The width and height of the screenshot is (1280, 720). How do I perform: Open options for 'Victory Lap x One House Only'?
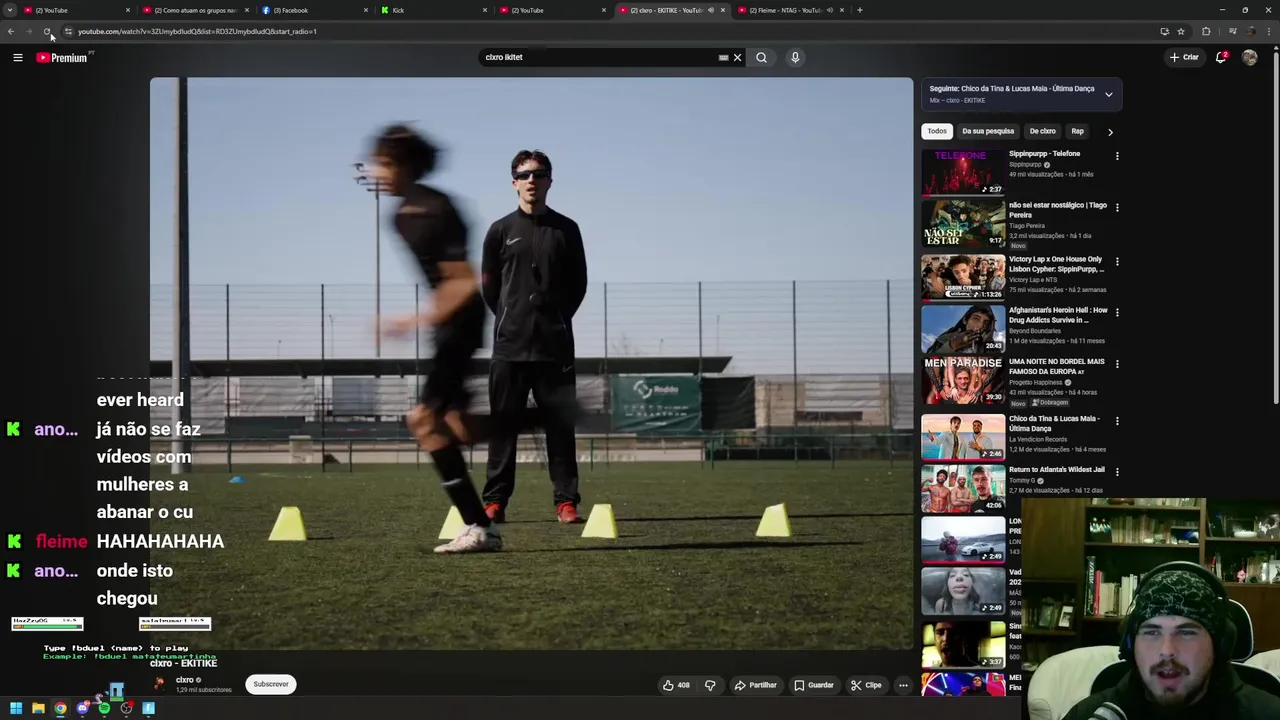click(x=1117, y=262)
